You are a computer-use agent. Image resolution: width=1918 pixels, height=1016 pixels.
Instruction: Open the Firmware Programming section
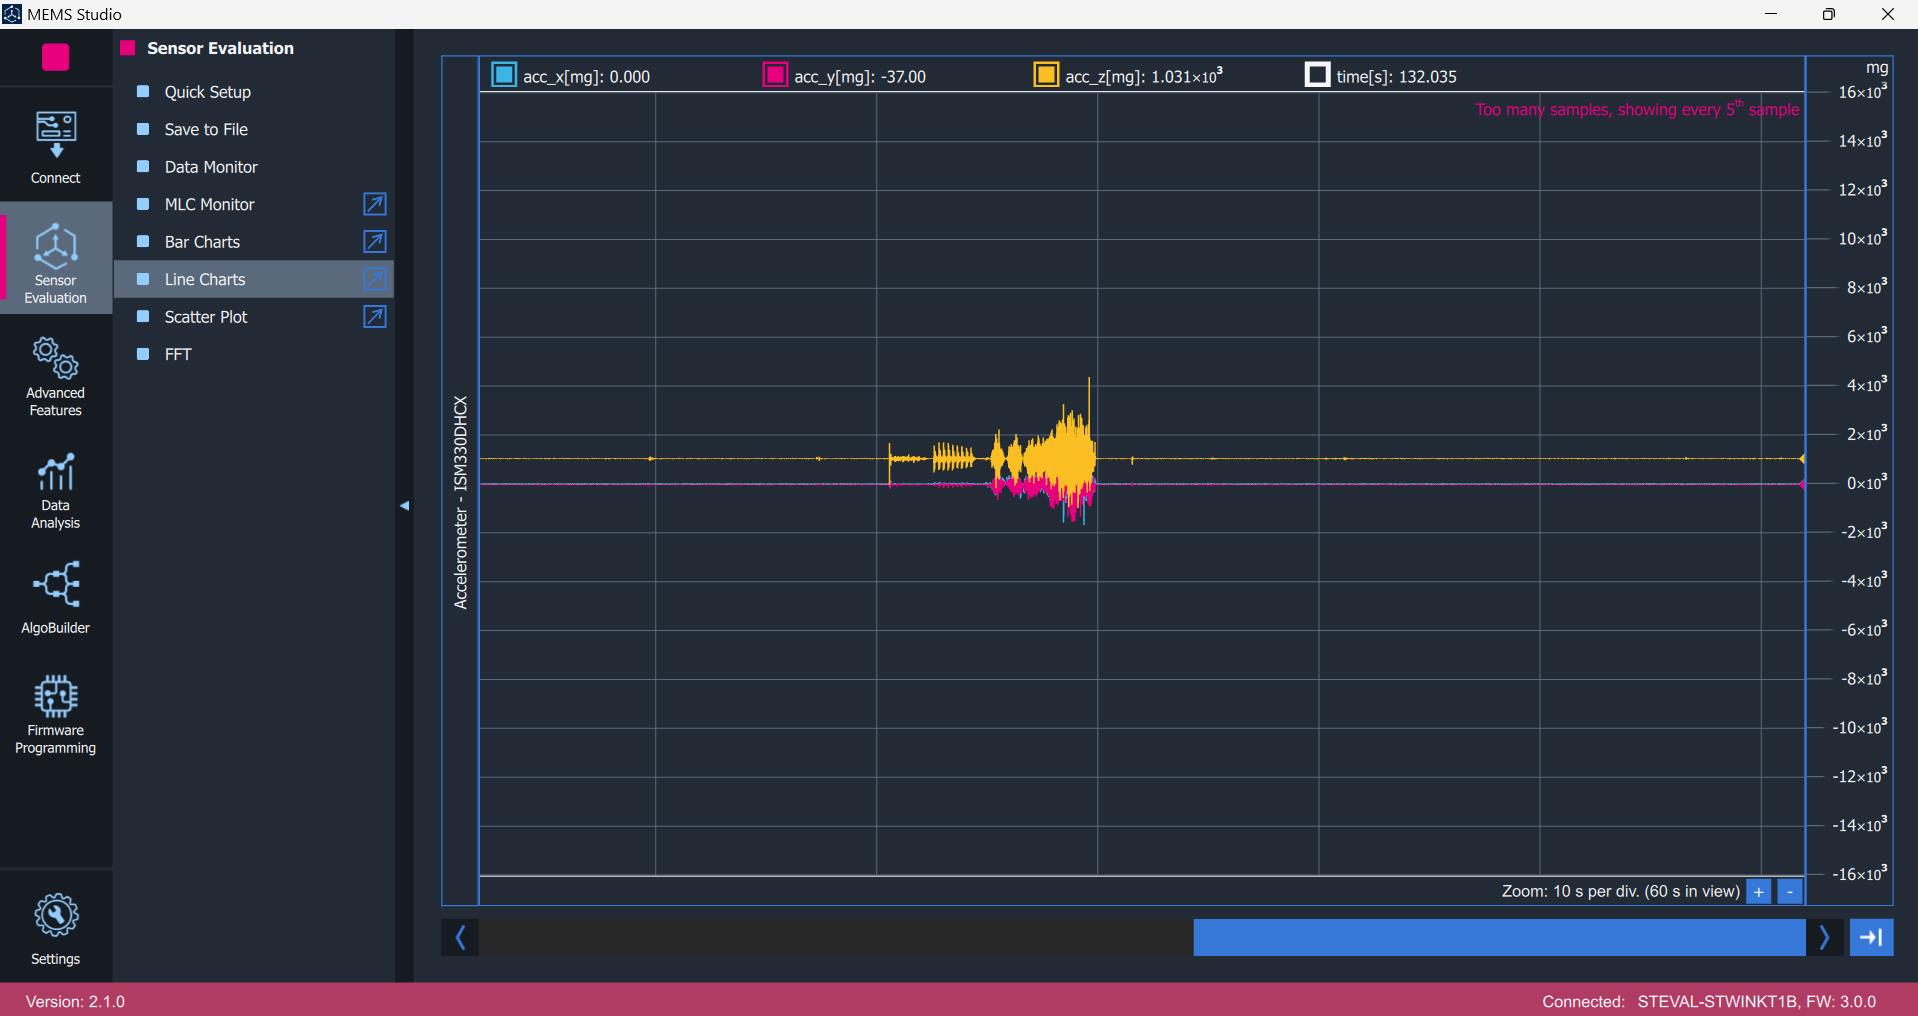point(55,712)
